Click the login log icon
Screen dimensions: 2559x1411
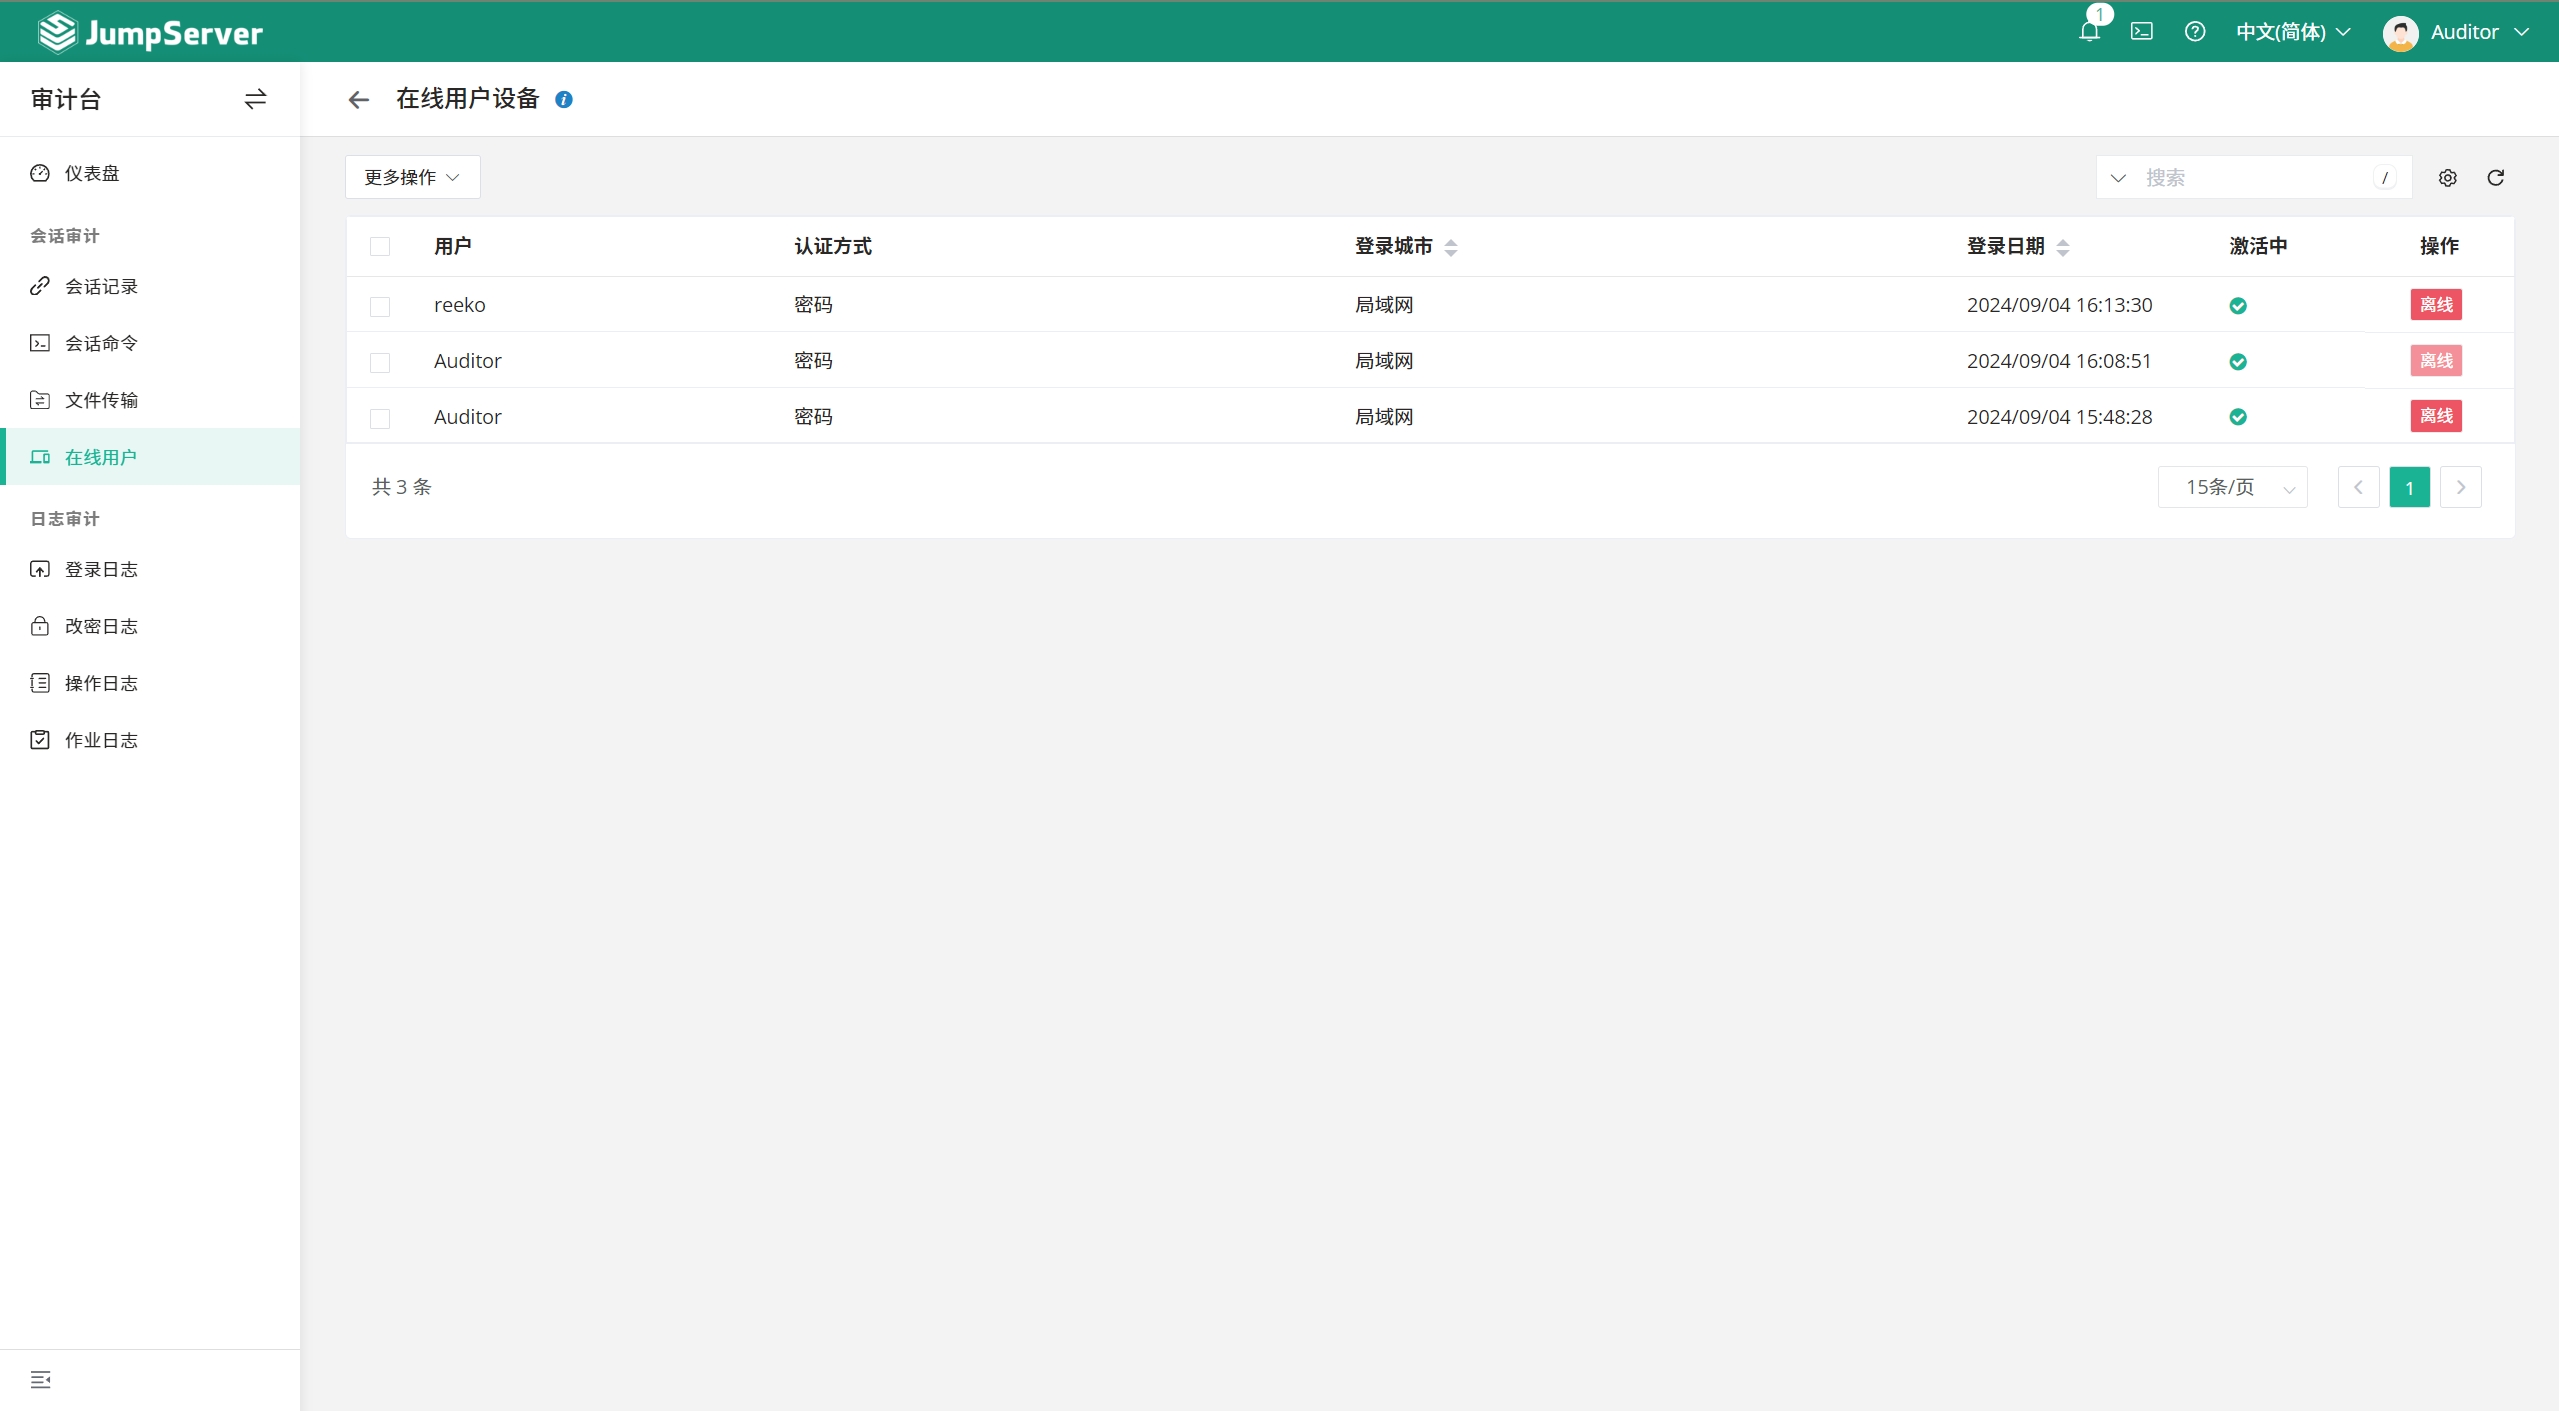tap(40, 569)
